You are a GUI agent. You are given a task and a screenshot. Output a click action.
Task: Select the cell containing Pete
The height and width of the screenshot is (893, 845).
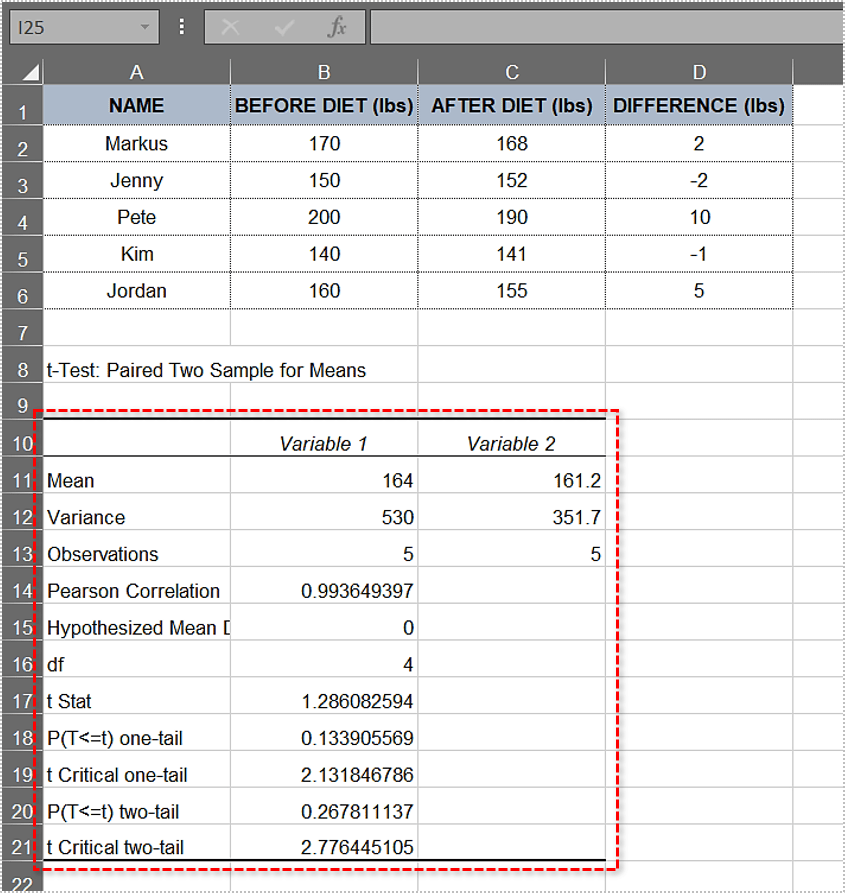[x=137, y=217]
